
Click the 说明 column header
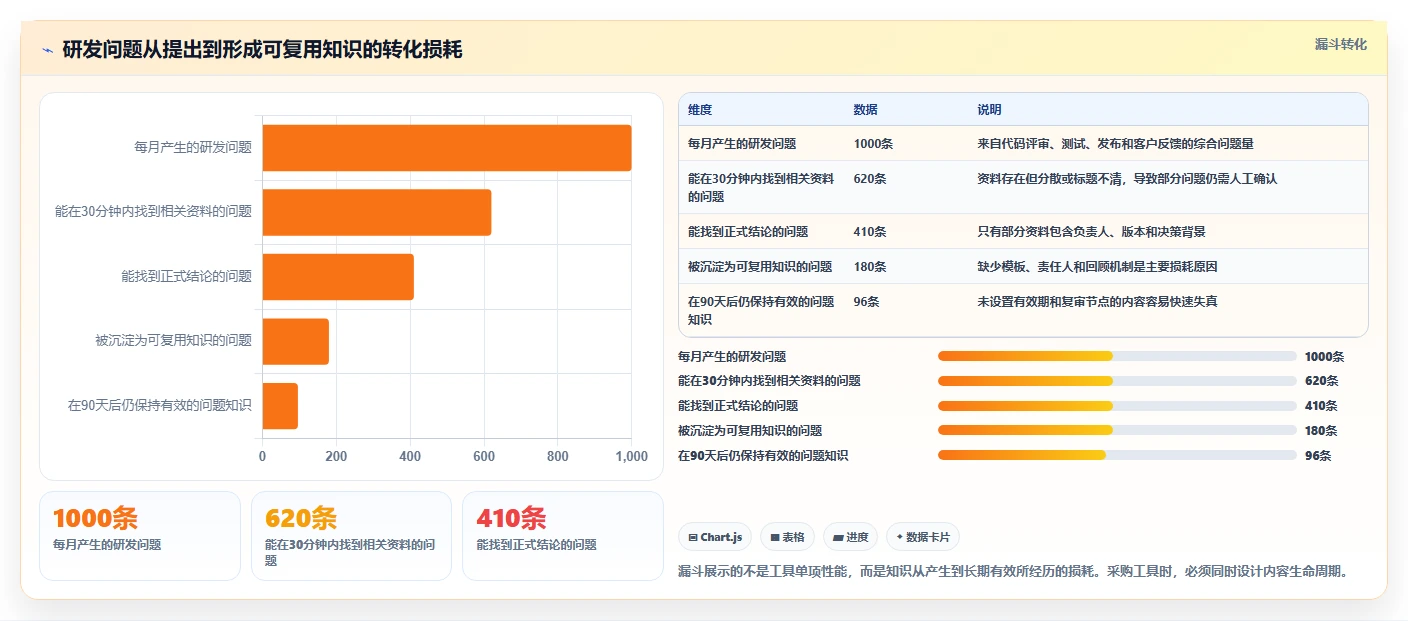989,110
